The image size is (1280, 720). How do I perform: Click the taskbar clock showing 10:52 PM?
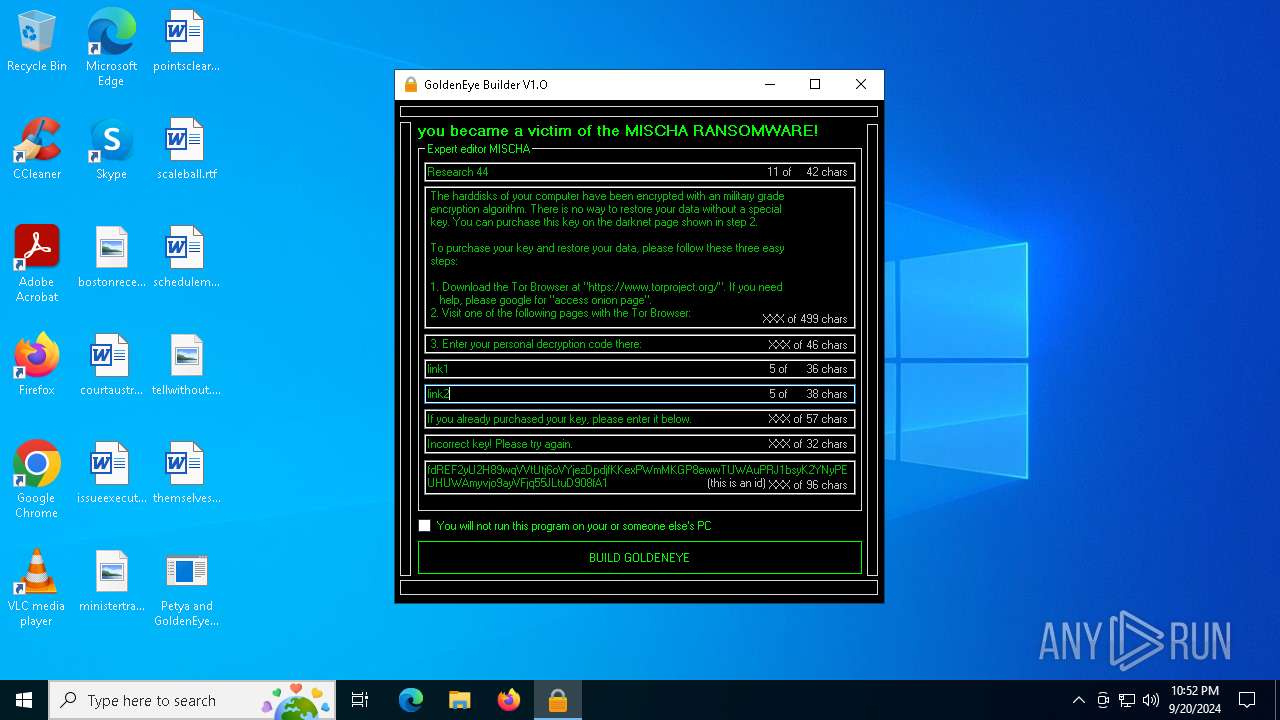[1195, 700]
